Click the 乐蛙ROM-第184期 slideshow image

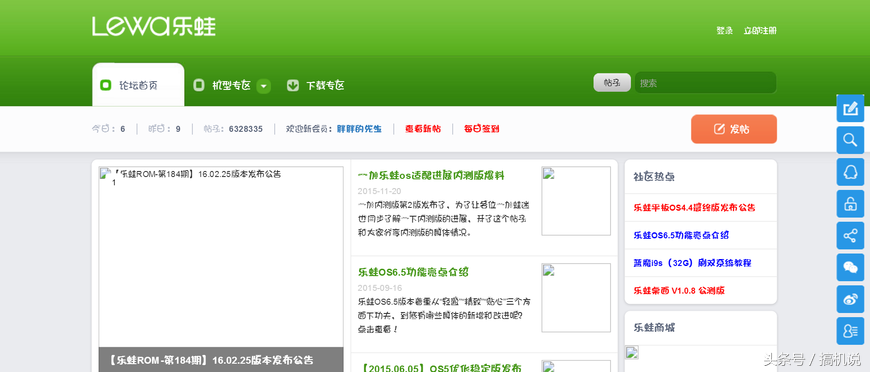point(221,257)
